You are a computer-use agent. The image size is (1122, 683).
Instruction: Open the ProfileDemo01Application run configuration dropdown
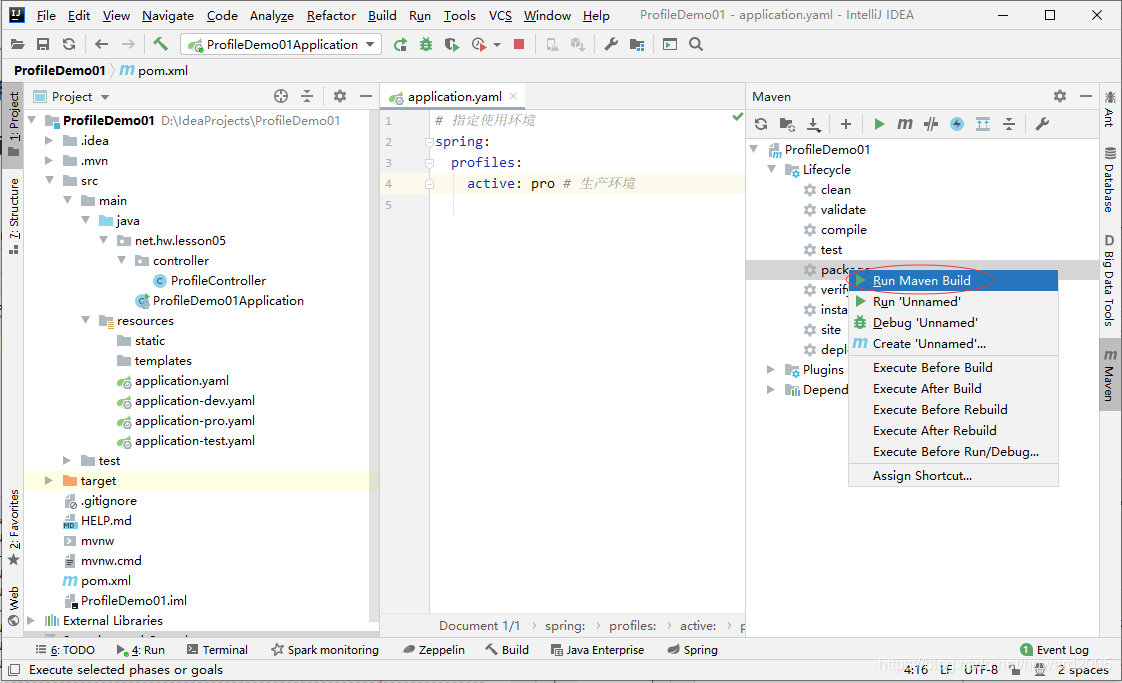(x=280, y=44)
